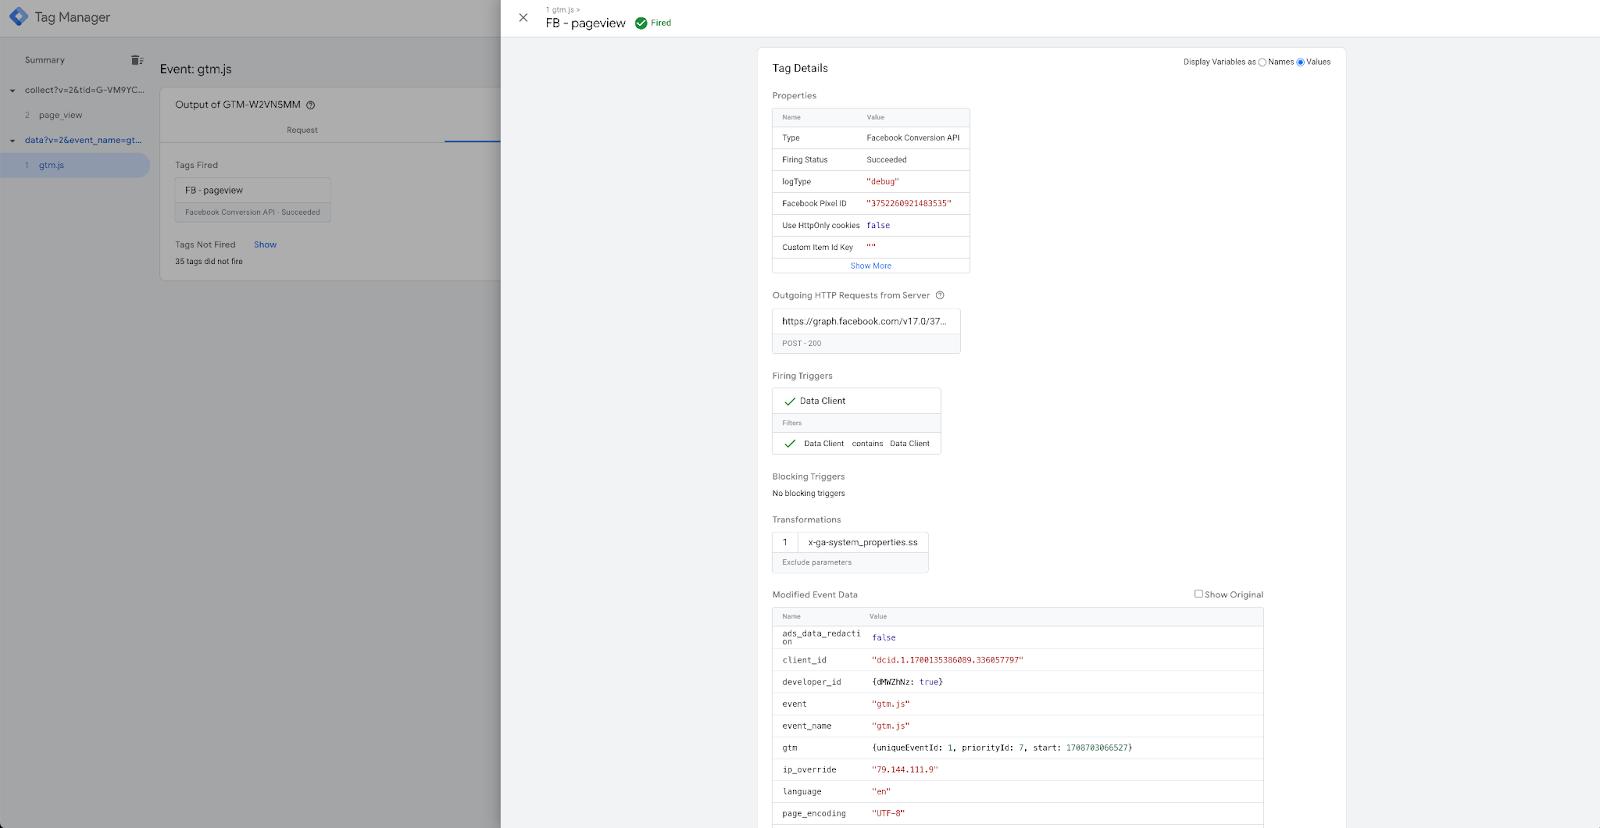Show the tags that did not fire

265,244
